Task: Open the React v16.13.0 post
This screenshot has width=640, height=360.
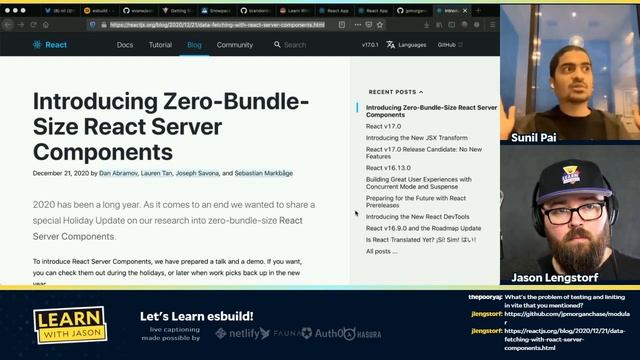Action: 388,168
